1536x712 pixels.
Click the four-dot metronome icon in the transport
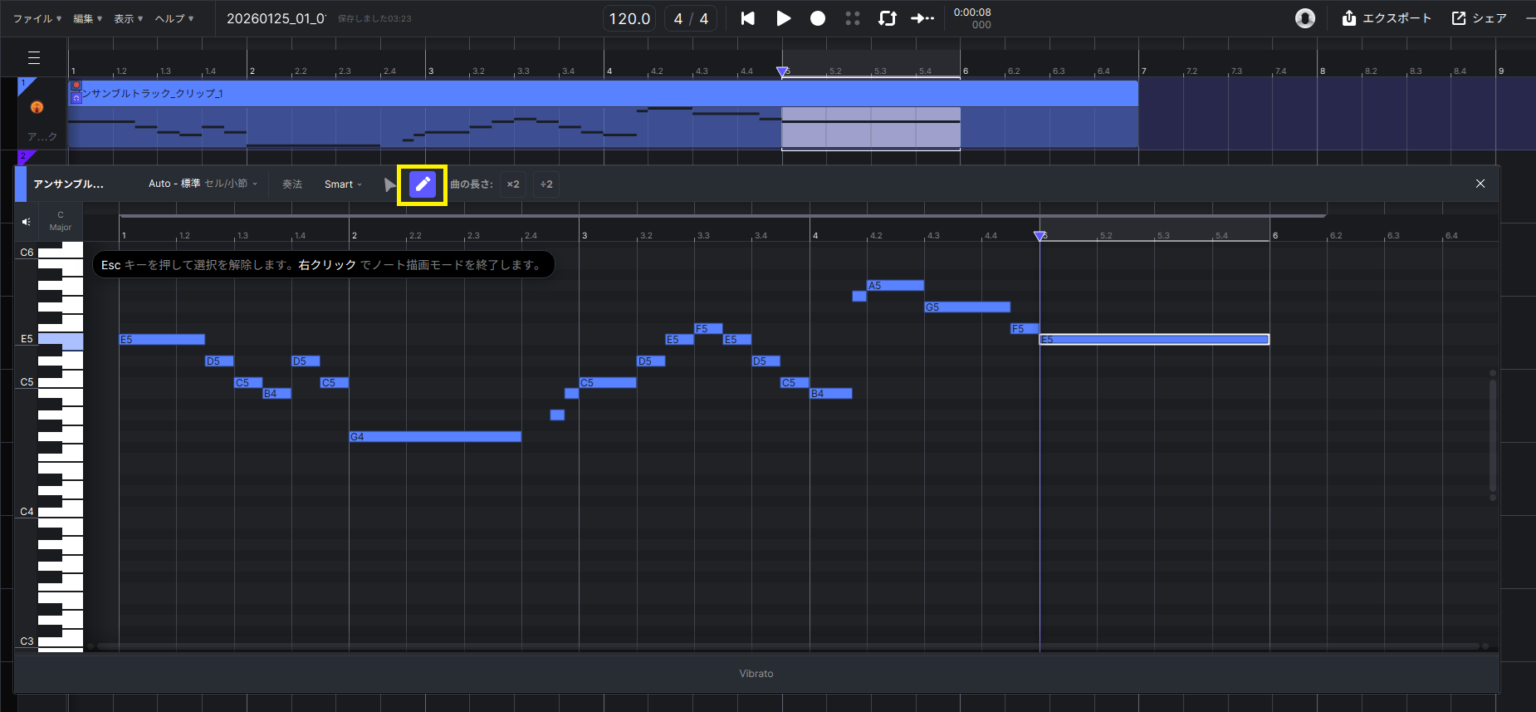coord(852,18)
